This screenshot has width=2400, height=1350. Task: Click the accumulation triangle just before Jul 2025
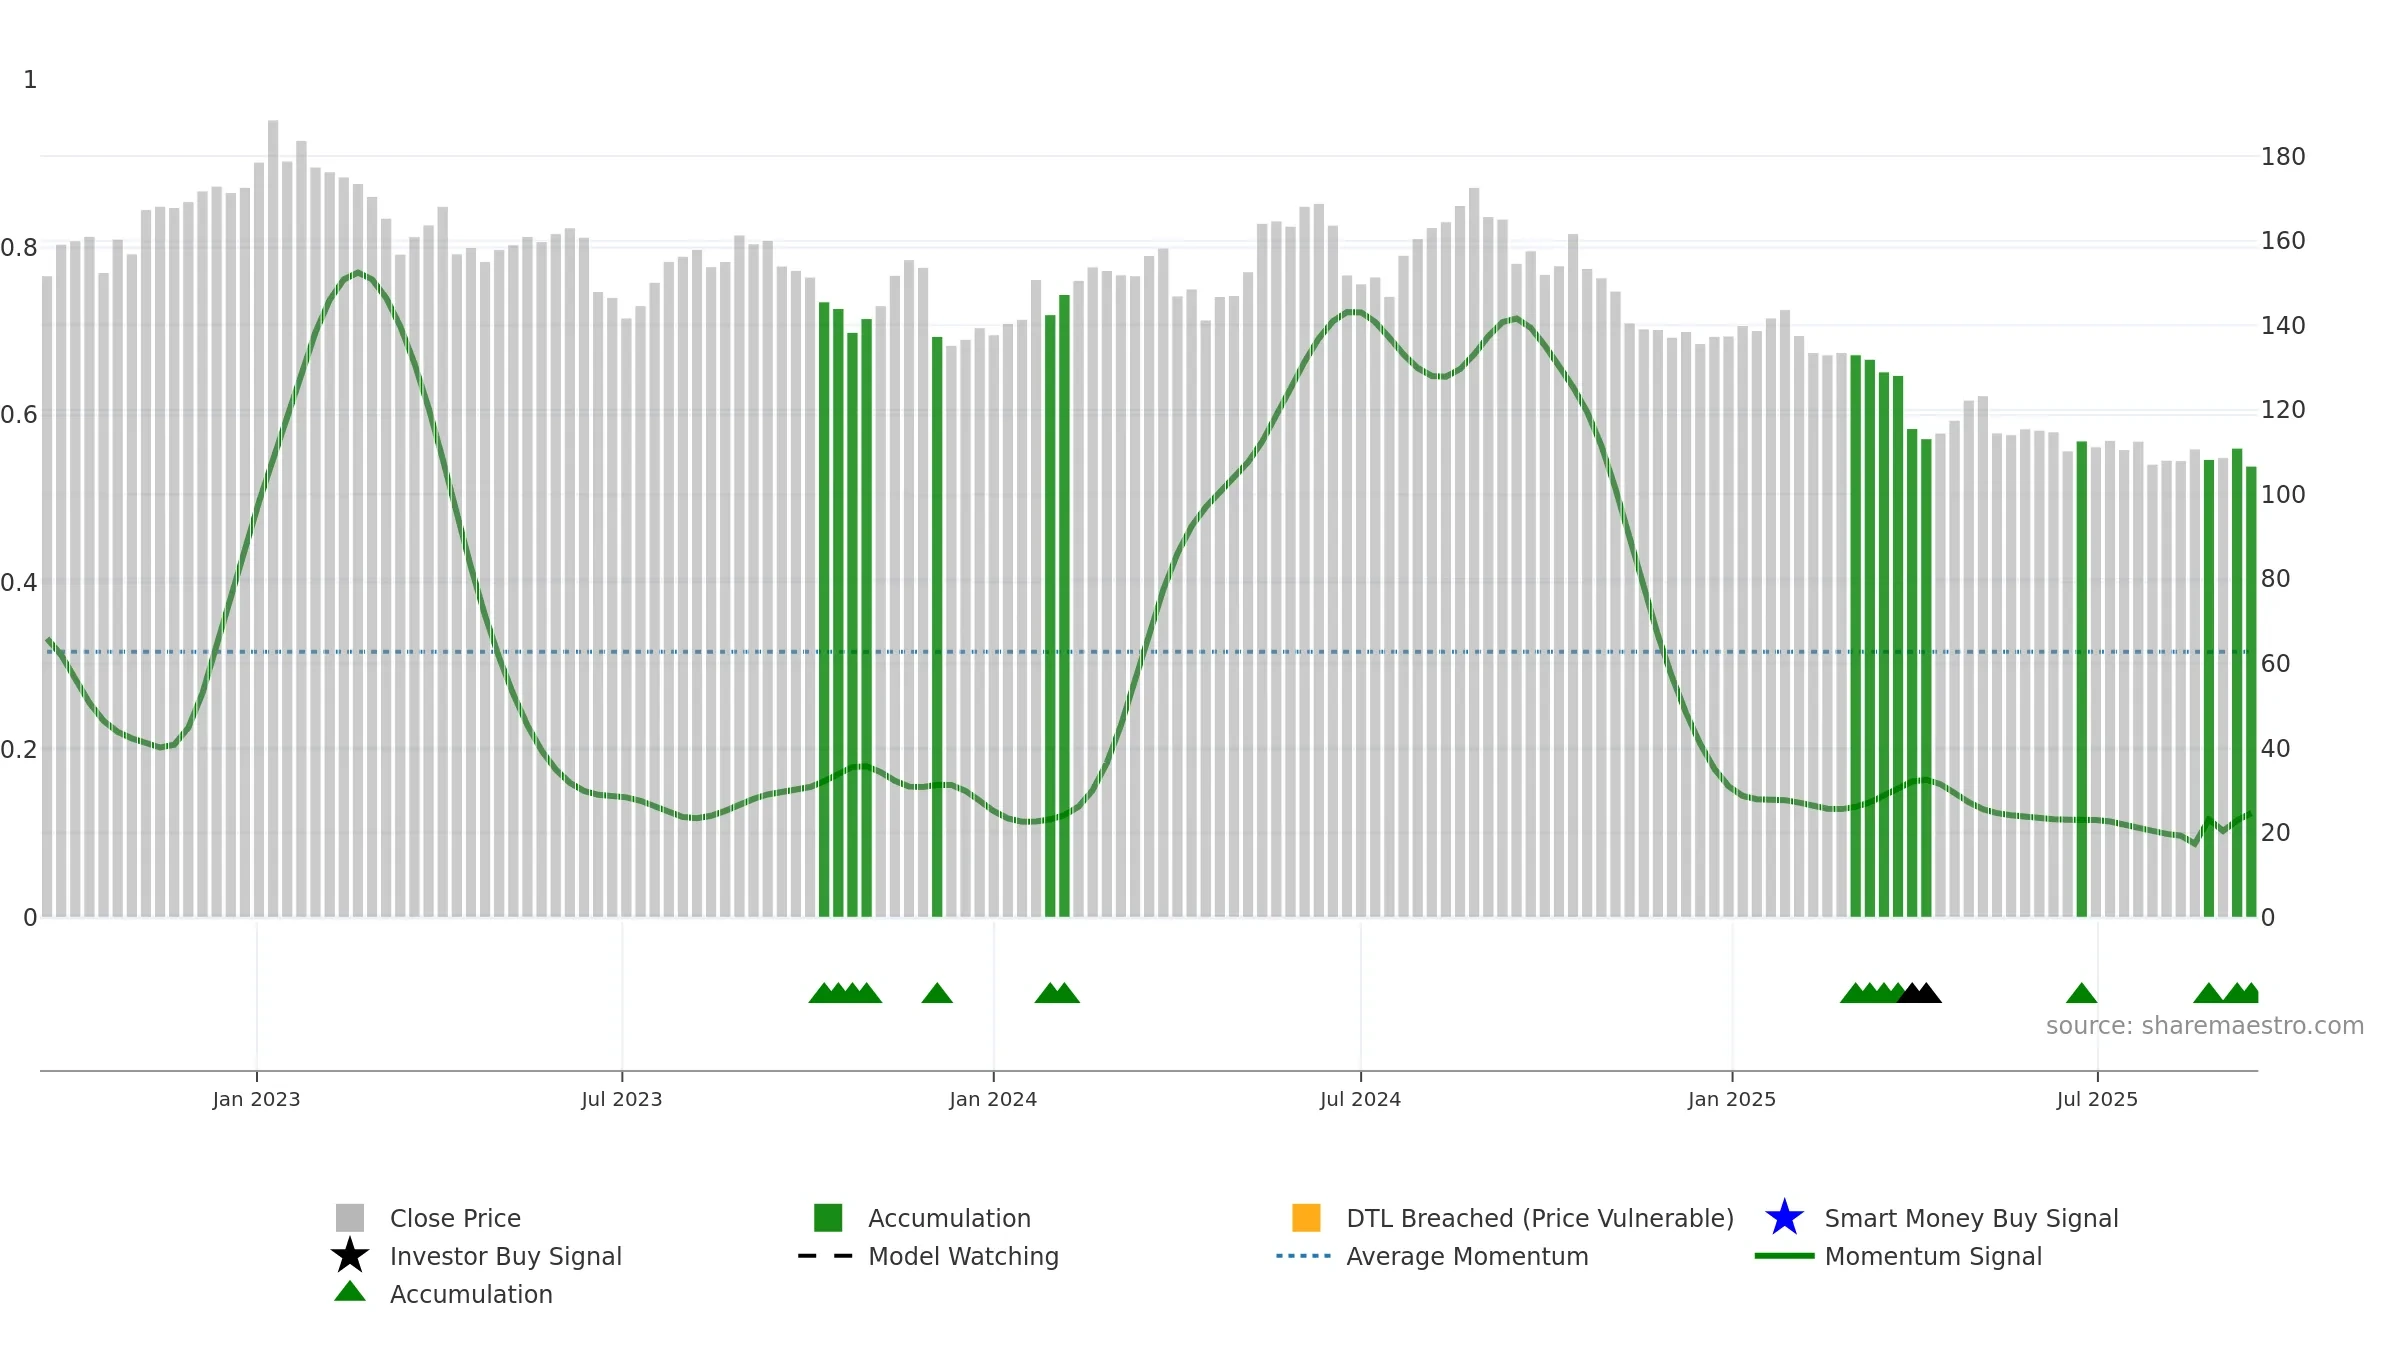(2081, 993)
